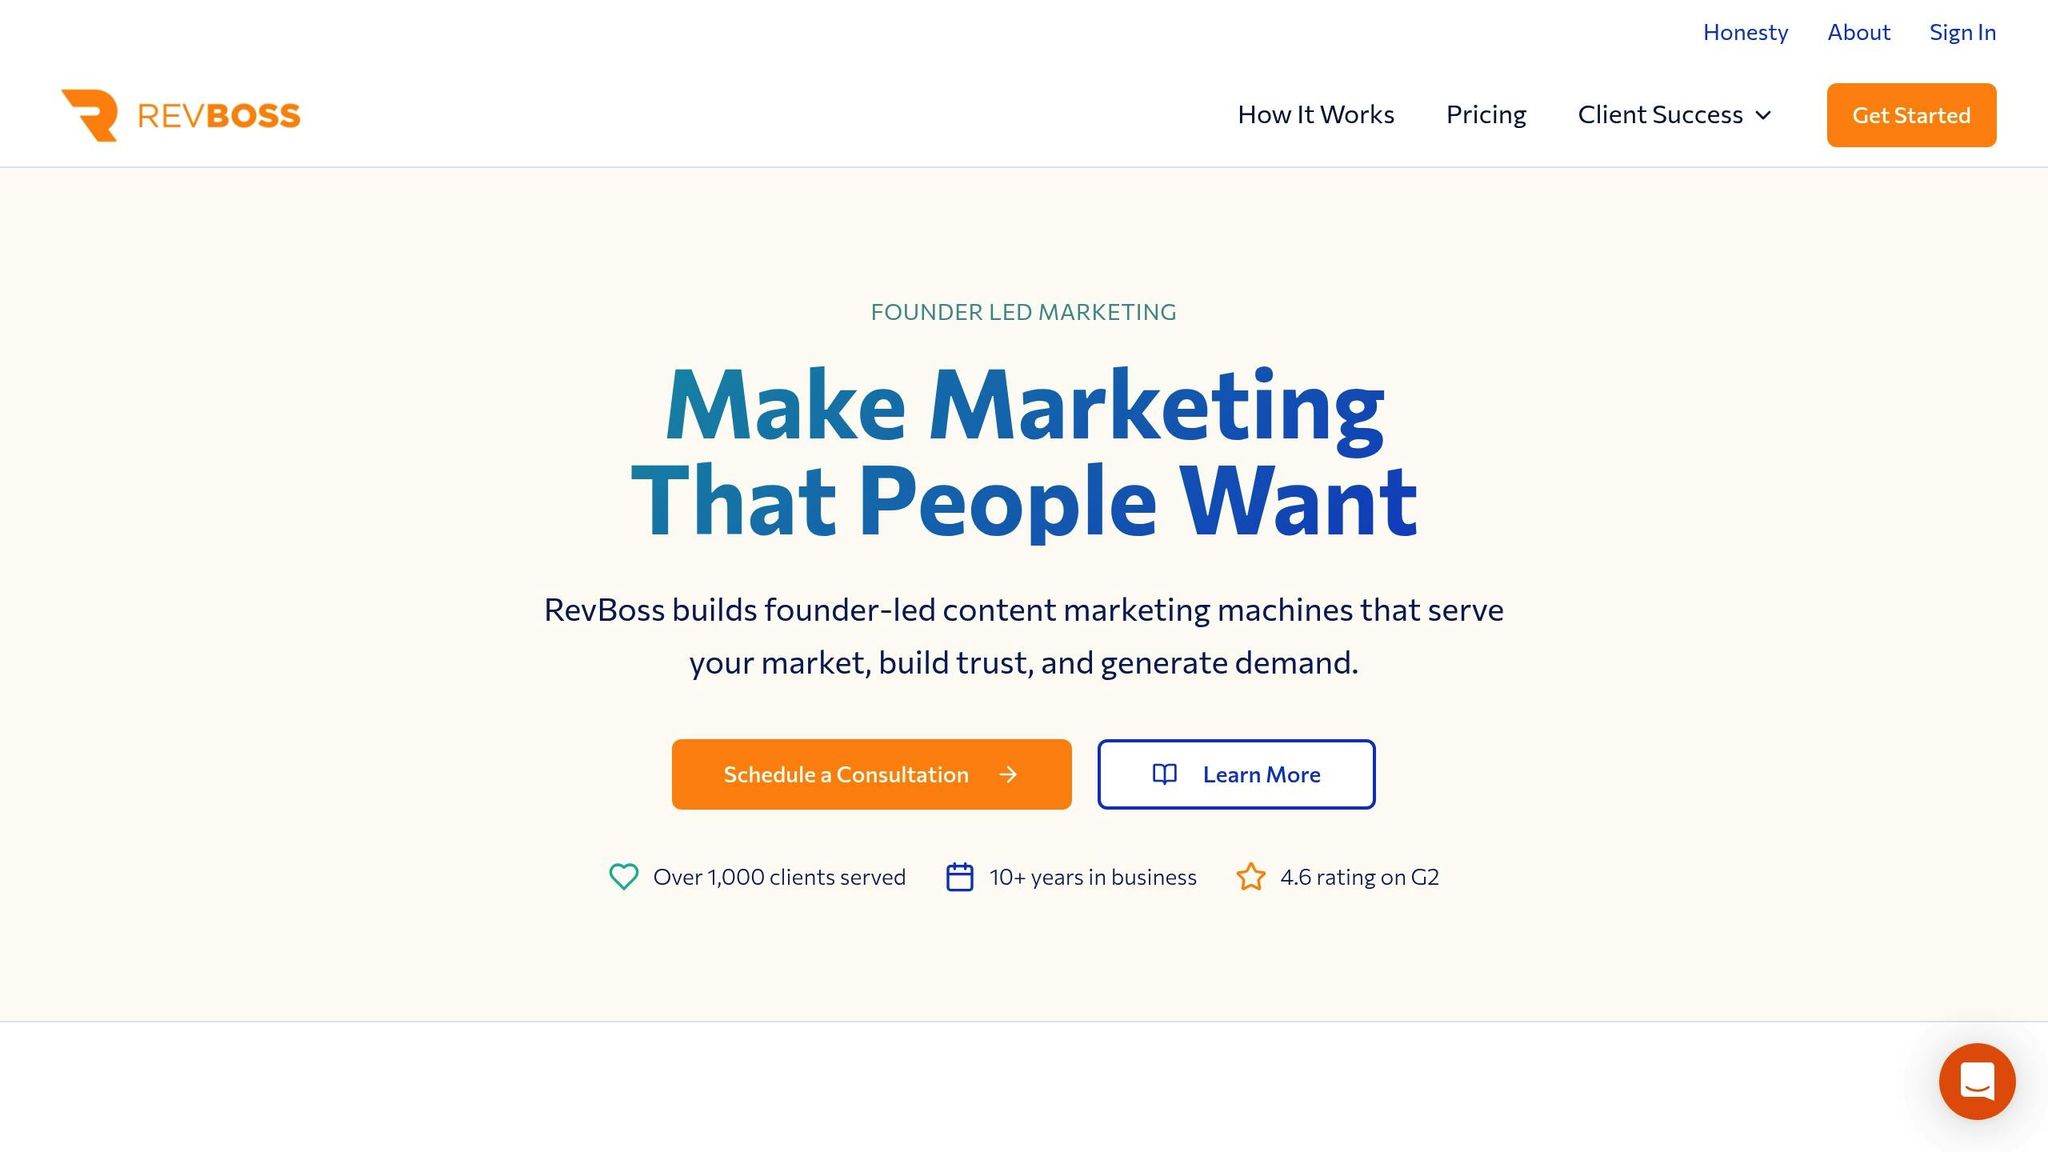Click the arrow icon on Schedule a Consultation
The width and height of the screenshot is (2048, 1152).
click(x=1008, y=774)
